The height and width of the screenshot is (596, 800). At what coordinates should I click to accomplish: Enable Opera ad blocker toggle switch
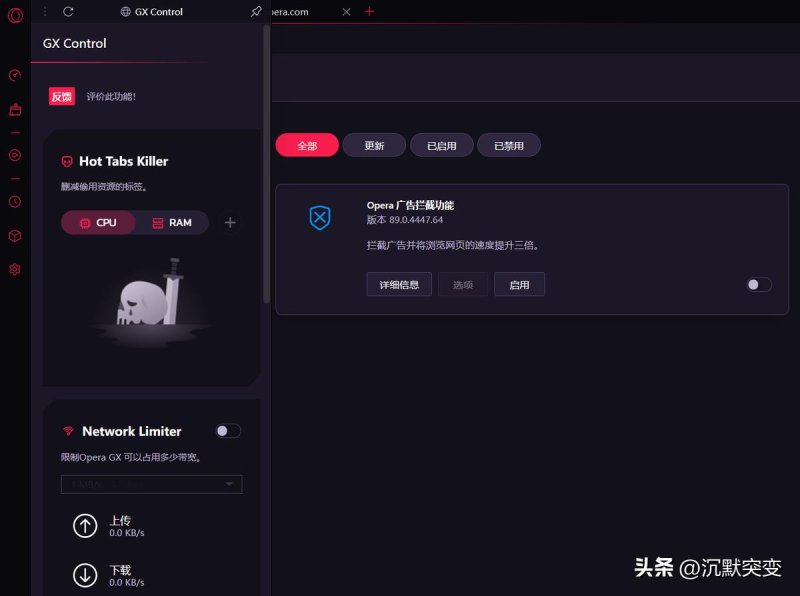(759, 285)
